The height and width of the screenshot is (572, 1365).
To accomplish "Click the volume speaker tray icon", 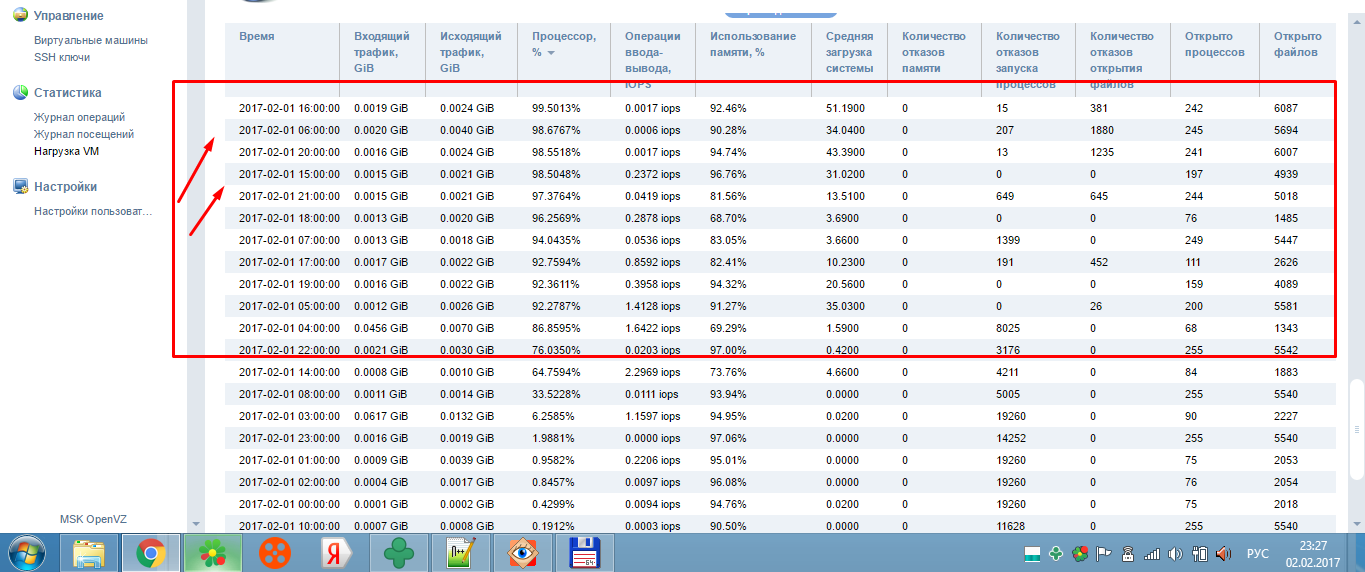I will 1175,553.
